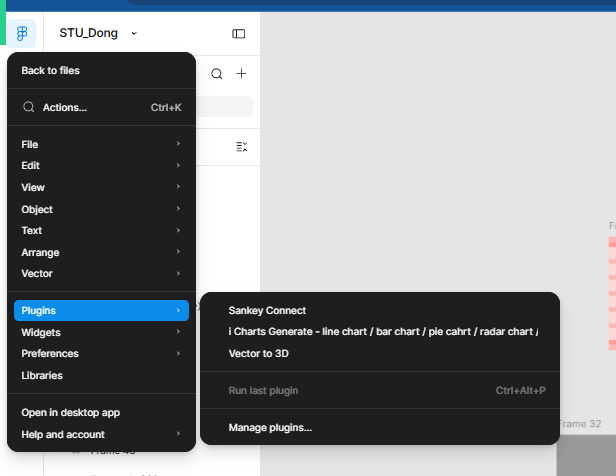
Task: Open STU_Dong file name dropdown arrow
Action: click(134, 33)
